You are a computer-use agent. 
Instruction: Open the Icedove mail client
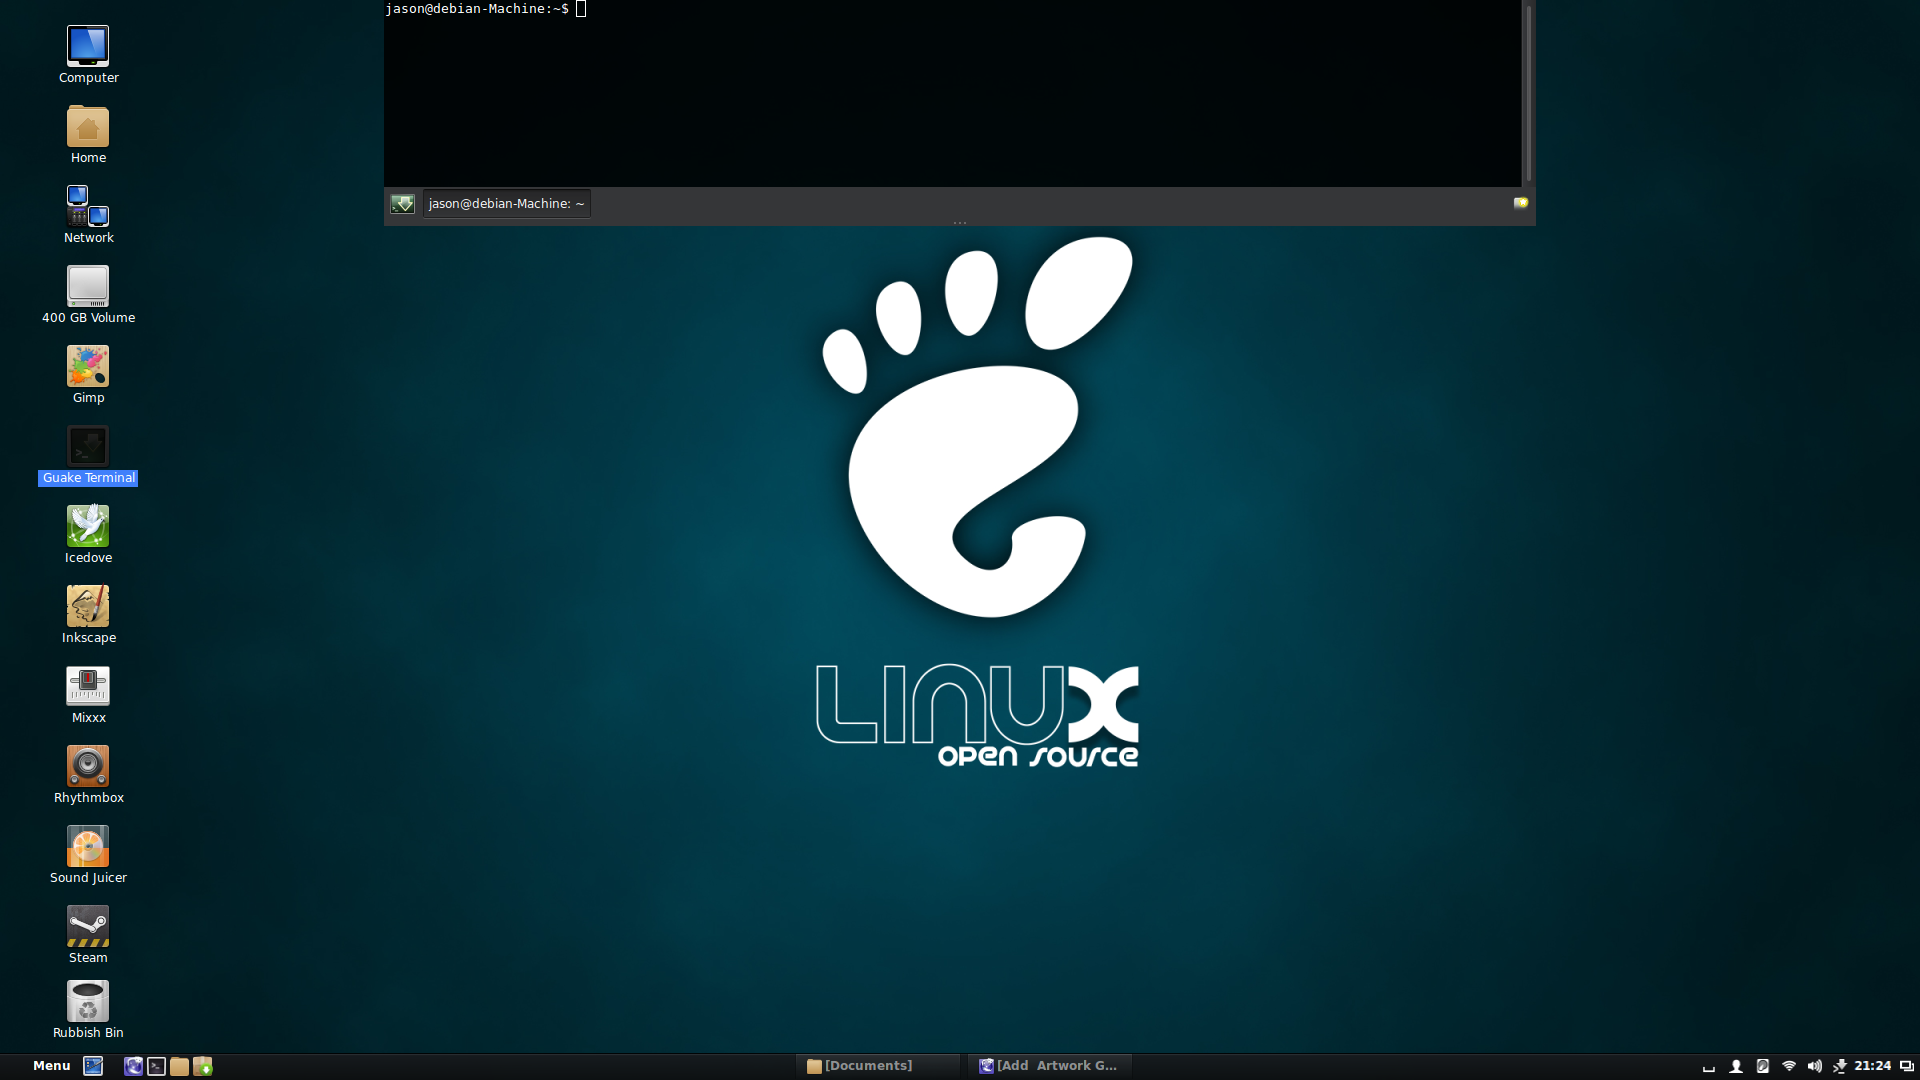click(87, 524)
